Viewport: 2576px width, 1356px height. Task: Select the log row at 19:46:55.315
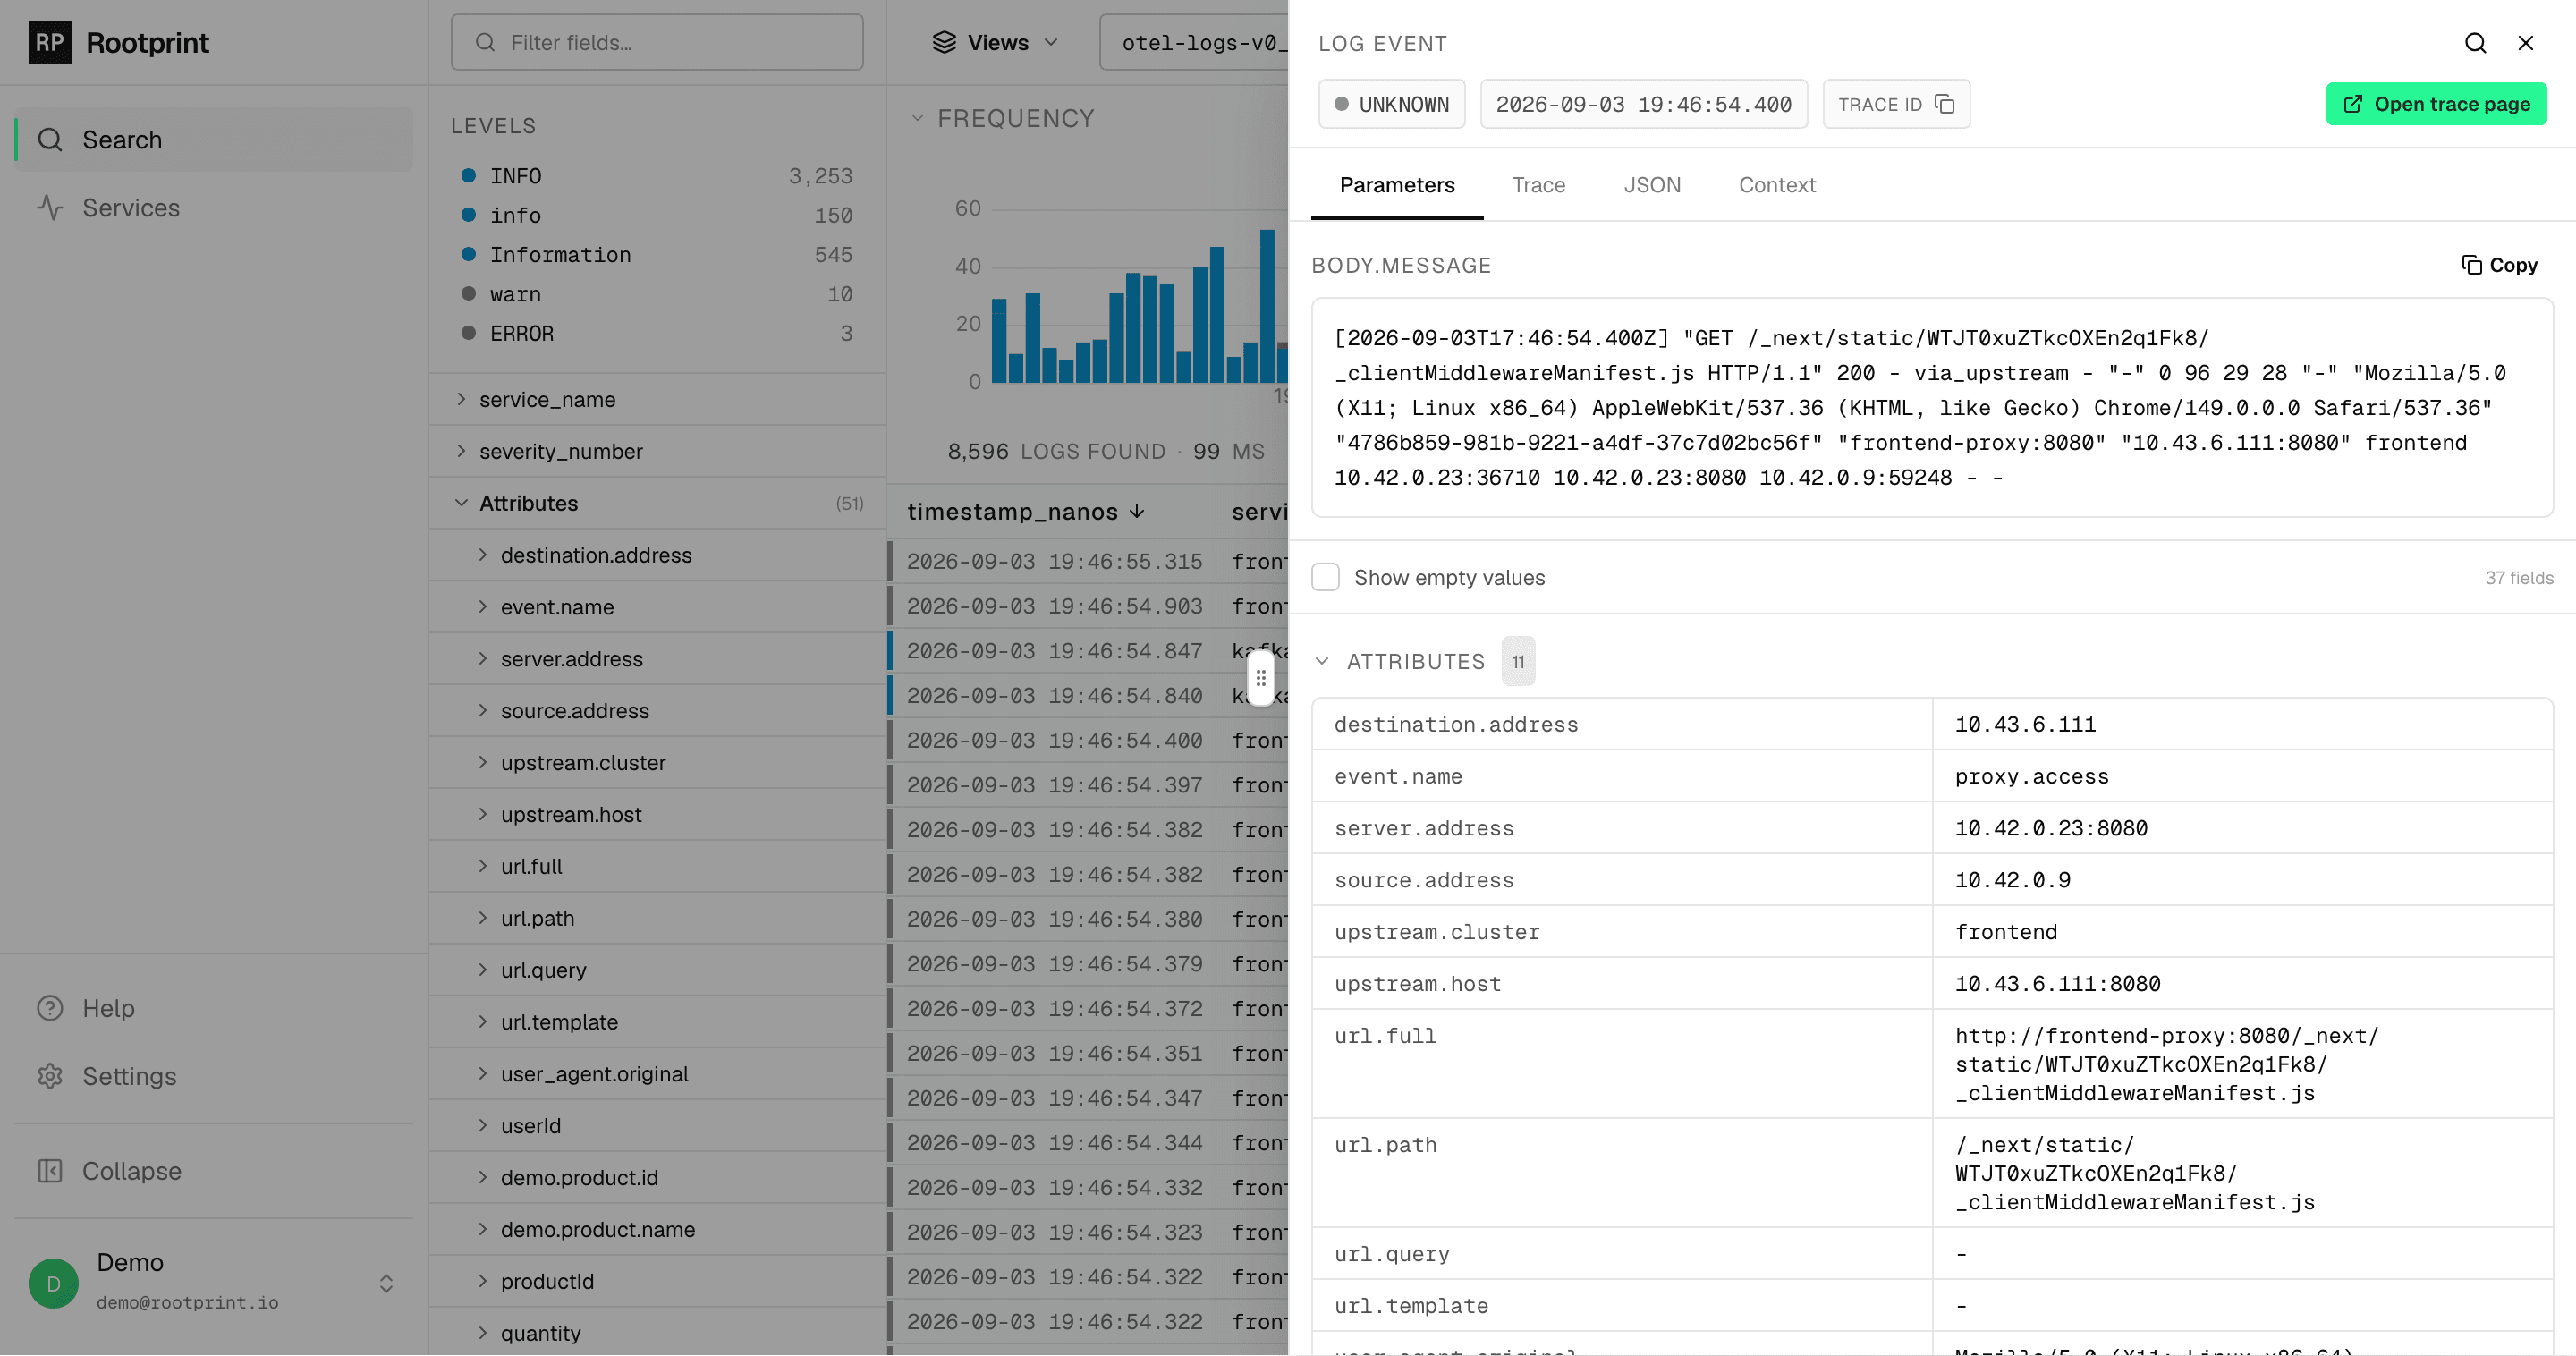point(1088,562)
